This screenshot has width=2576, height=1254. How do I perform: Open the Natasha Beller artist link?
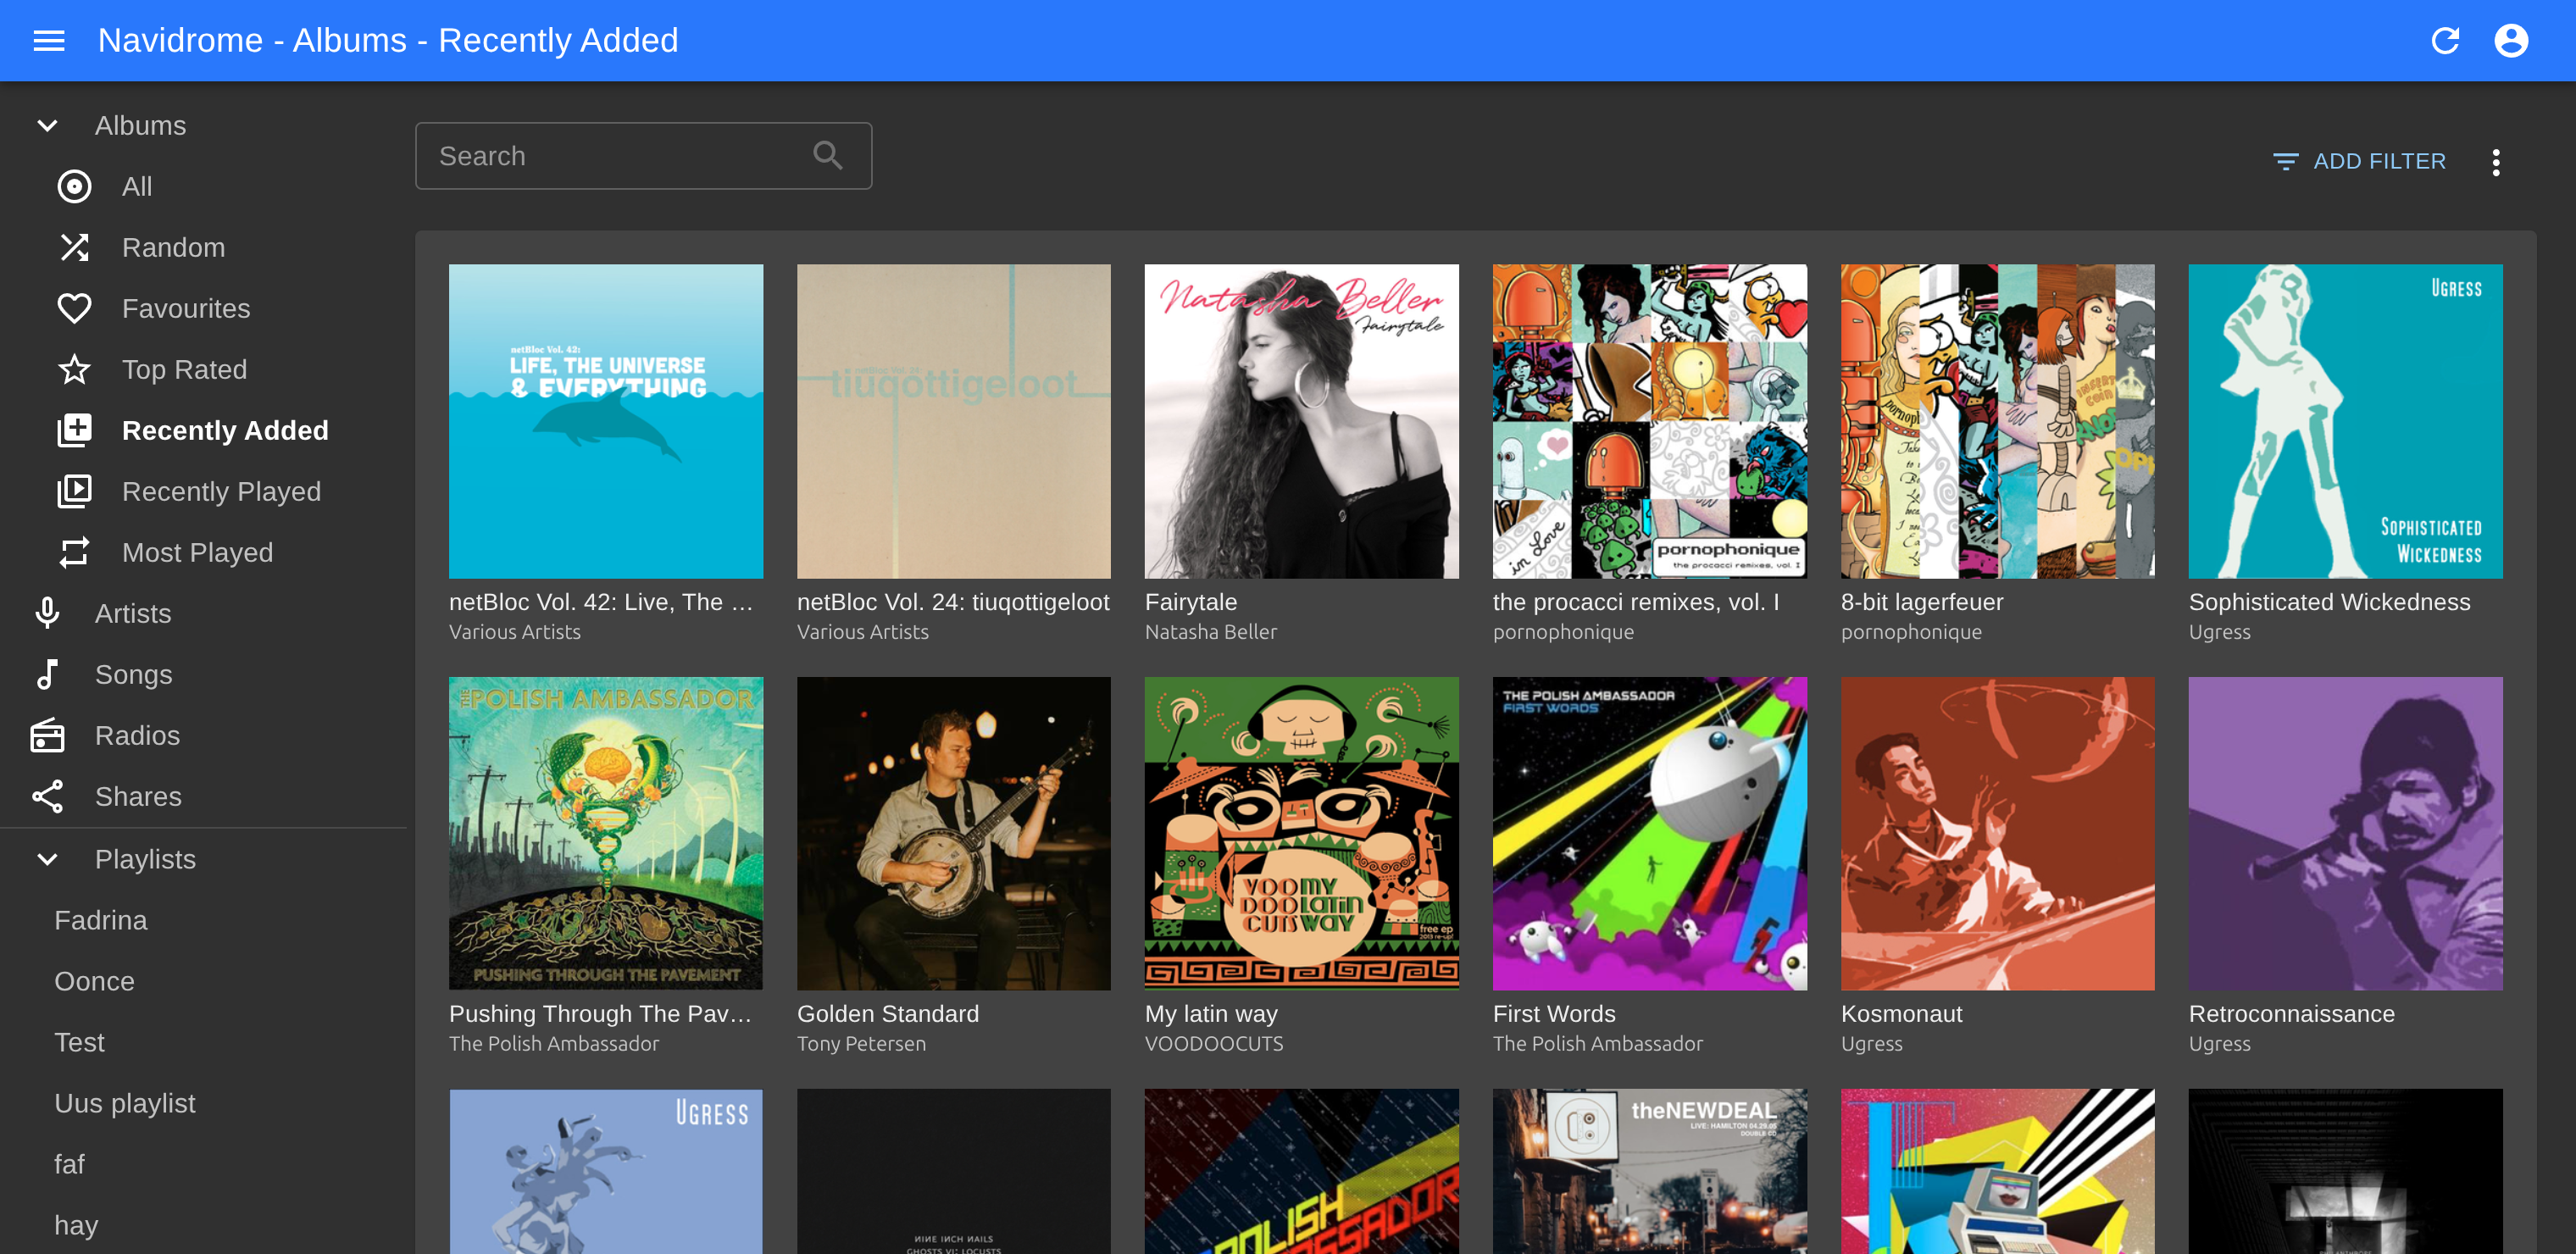click(1210, 632)
